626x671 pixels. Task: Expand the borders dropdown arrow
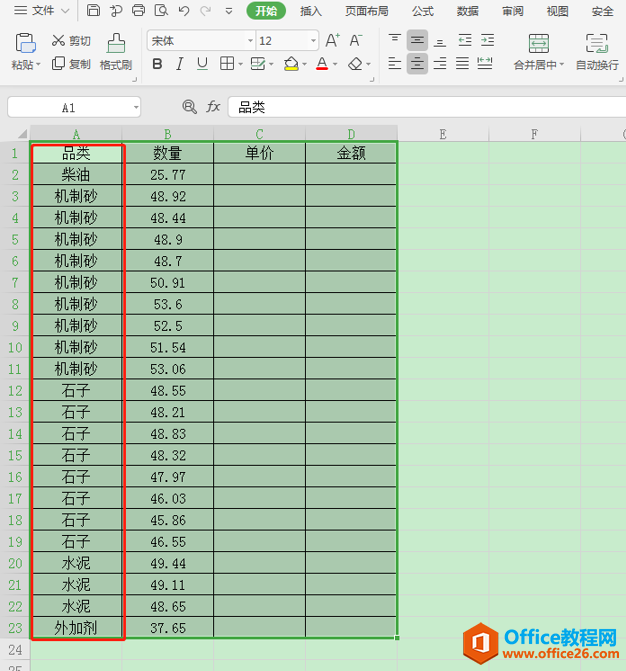point(240,65)
